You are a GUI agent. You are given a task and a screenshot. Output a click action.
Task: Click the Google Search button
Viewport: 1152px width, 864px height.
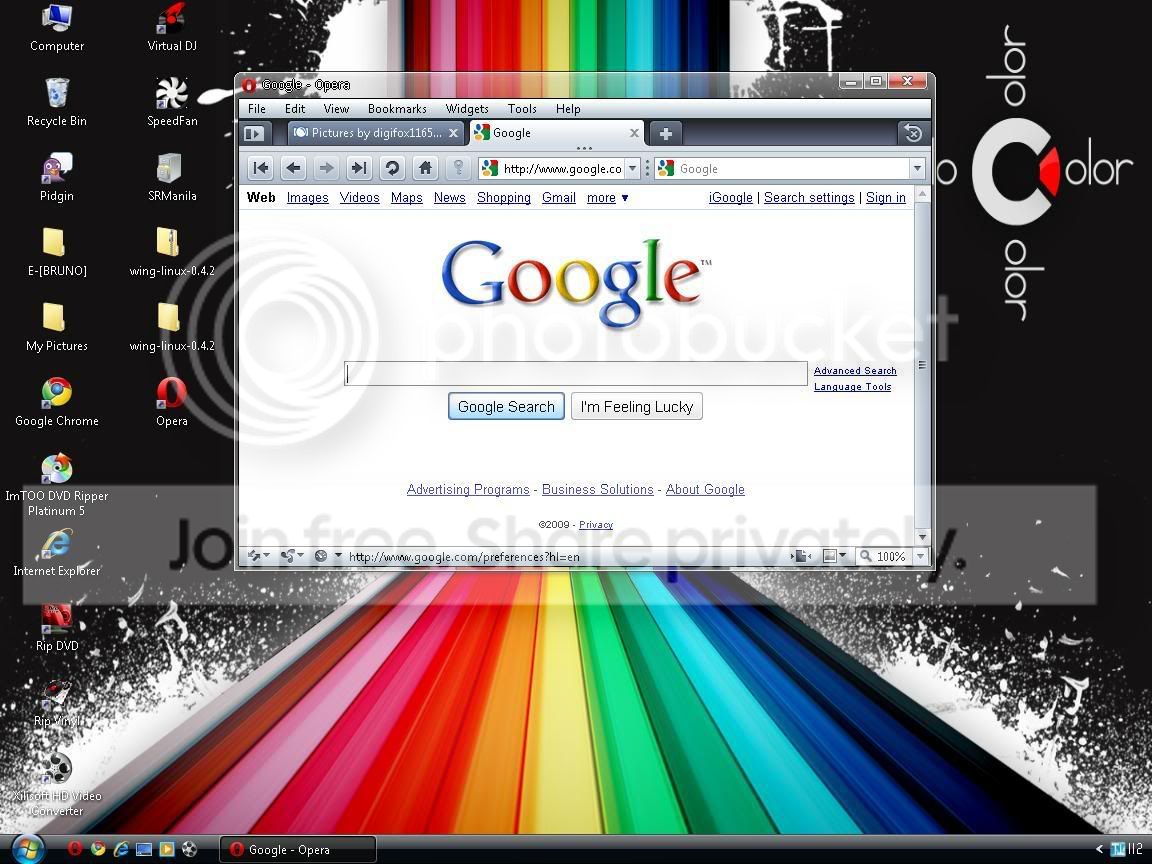[506, 406]
